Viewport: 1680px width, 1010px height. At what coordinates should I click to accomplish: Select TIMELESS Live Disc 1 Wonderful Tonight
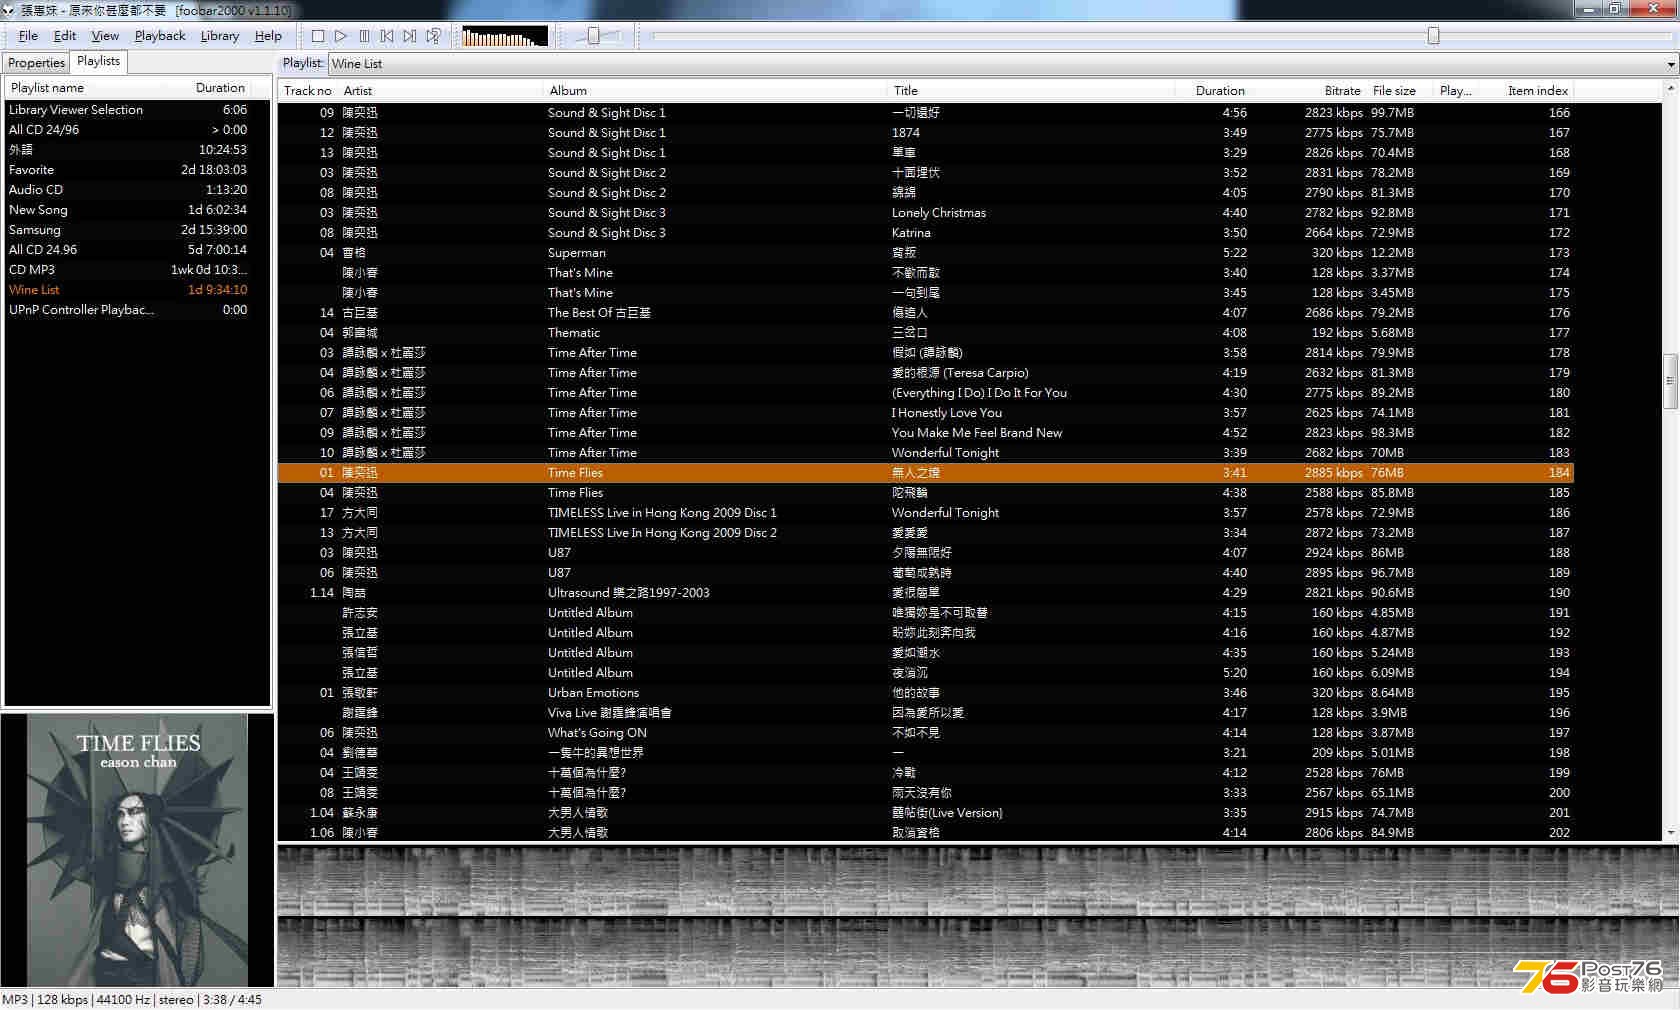point(926,513)
